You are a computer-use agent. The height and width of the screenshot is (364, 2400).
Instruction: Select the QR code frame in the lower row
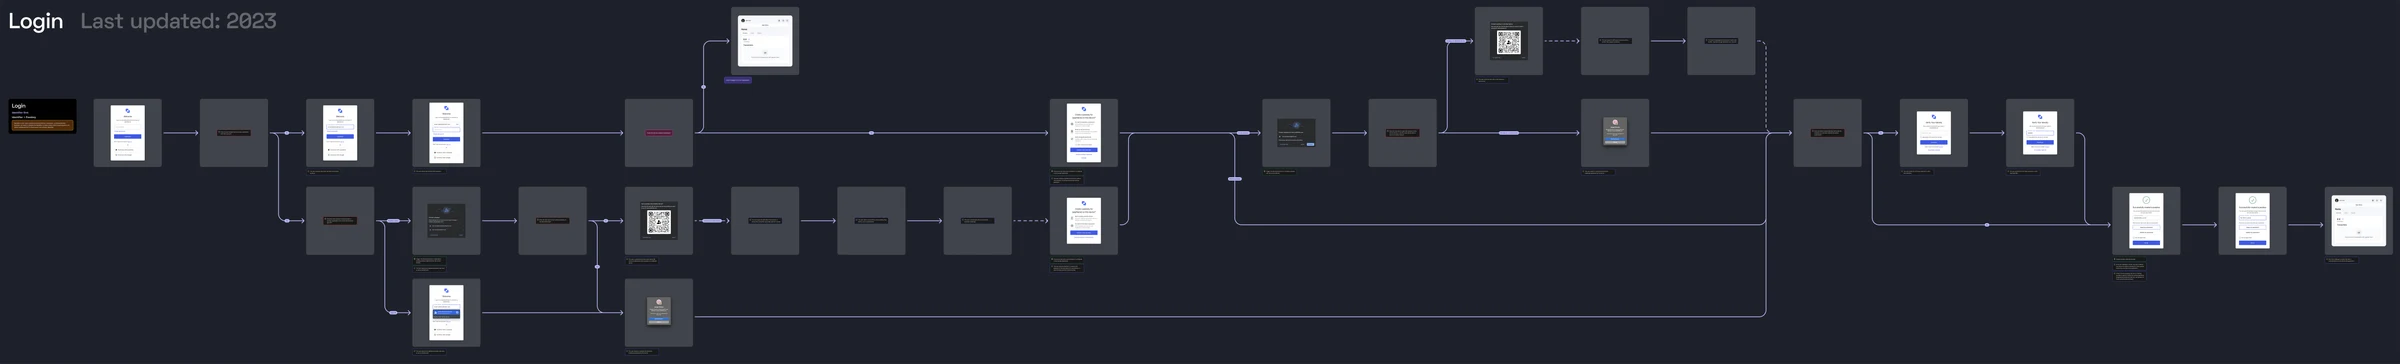tap(659, 221)
